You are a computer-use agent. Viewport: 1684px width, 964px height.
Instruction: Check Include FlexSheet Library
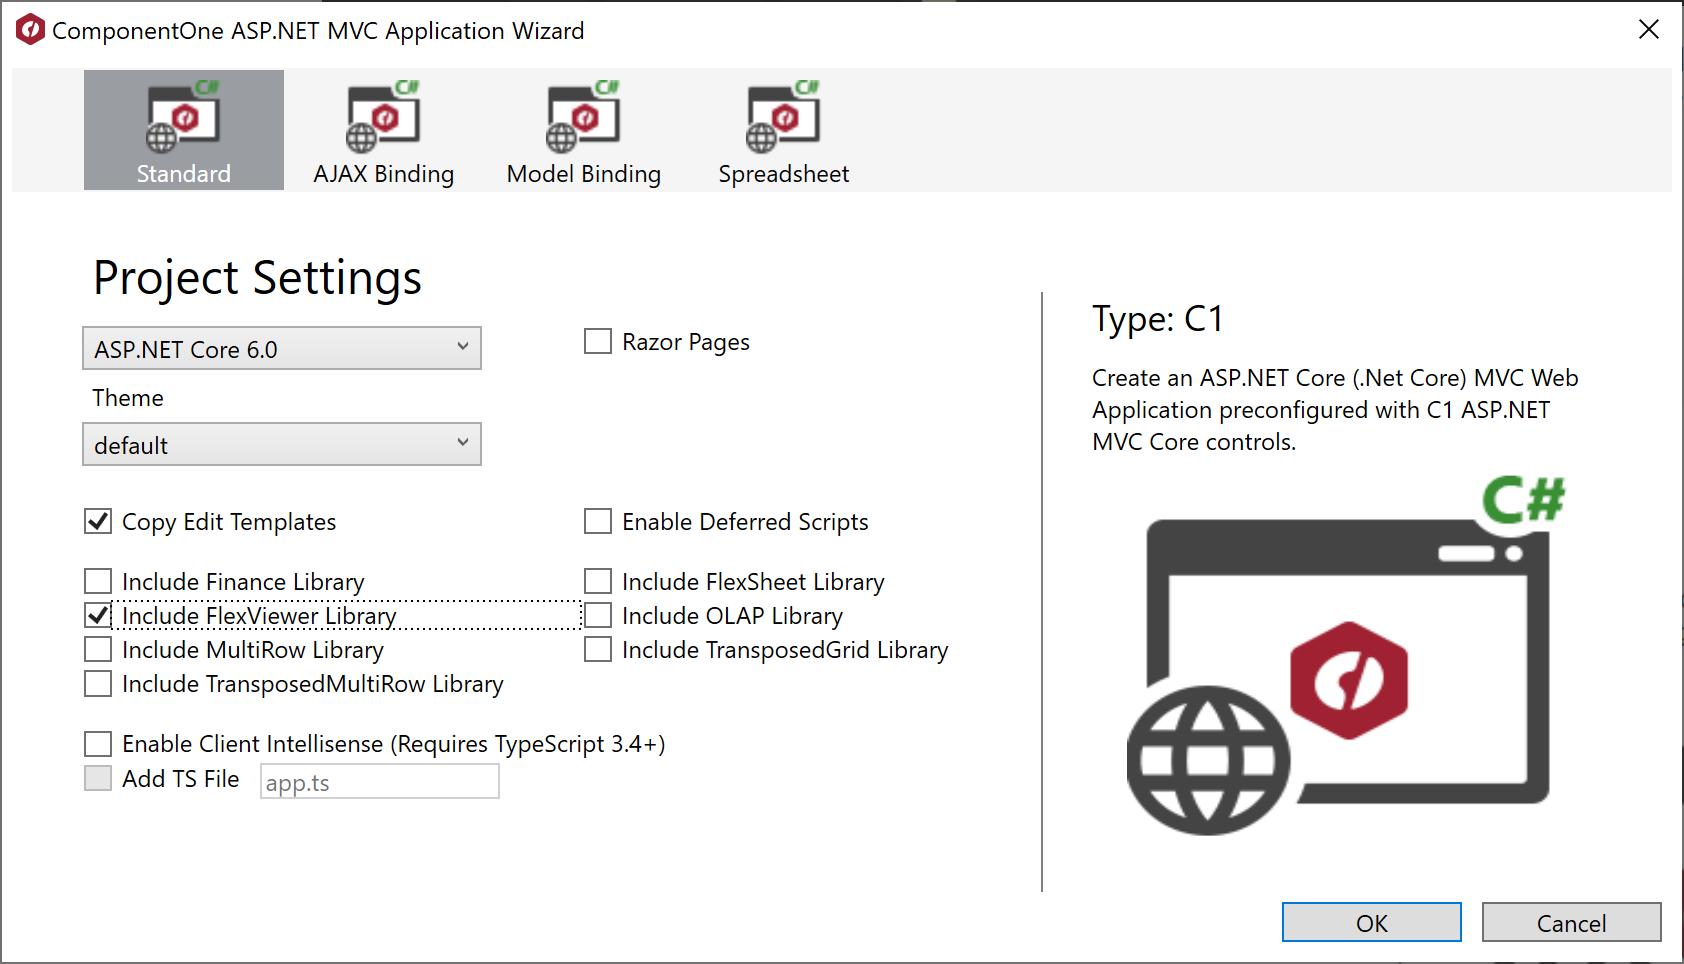pyautogui.click(x=598, y=582)
